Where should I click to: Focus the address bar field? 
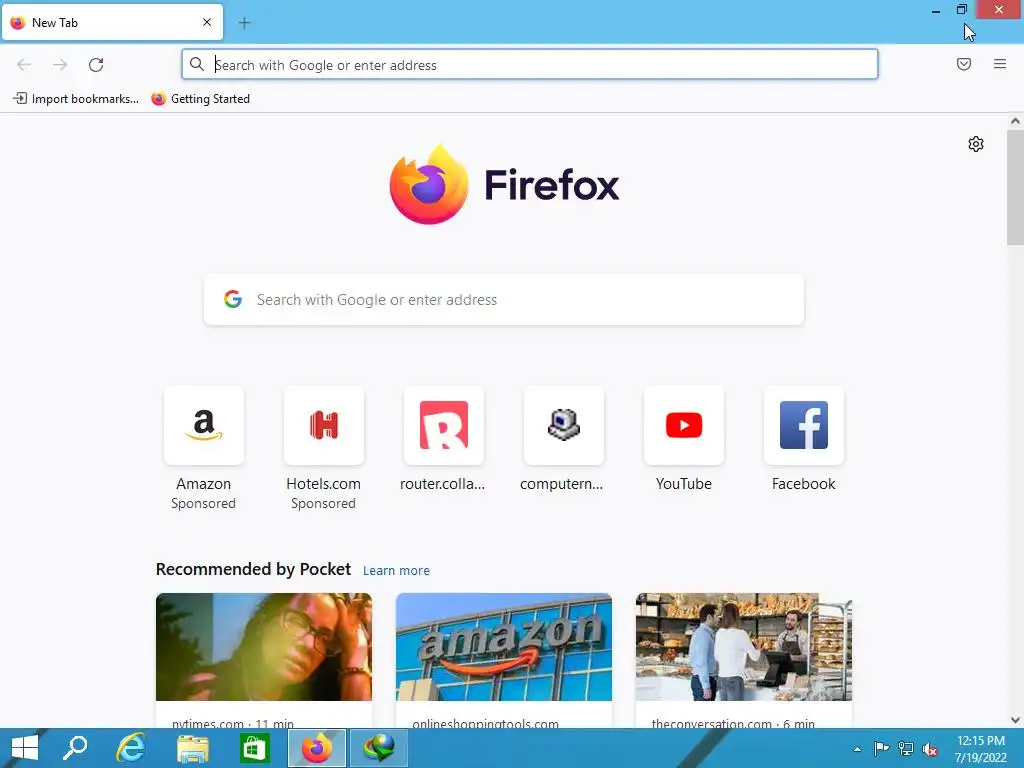coord(530,65)
